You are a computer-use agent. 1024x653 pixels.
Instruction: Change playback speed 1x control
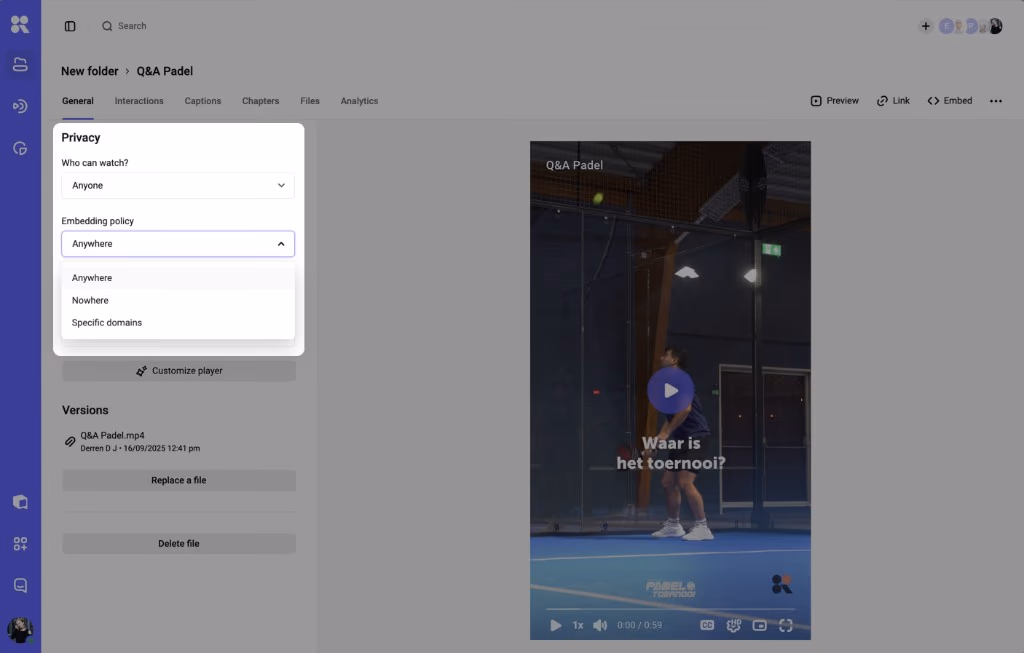coord(578,625)
